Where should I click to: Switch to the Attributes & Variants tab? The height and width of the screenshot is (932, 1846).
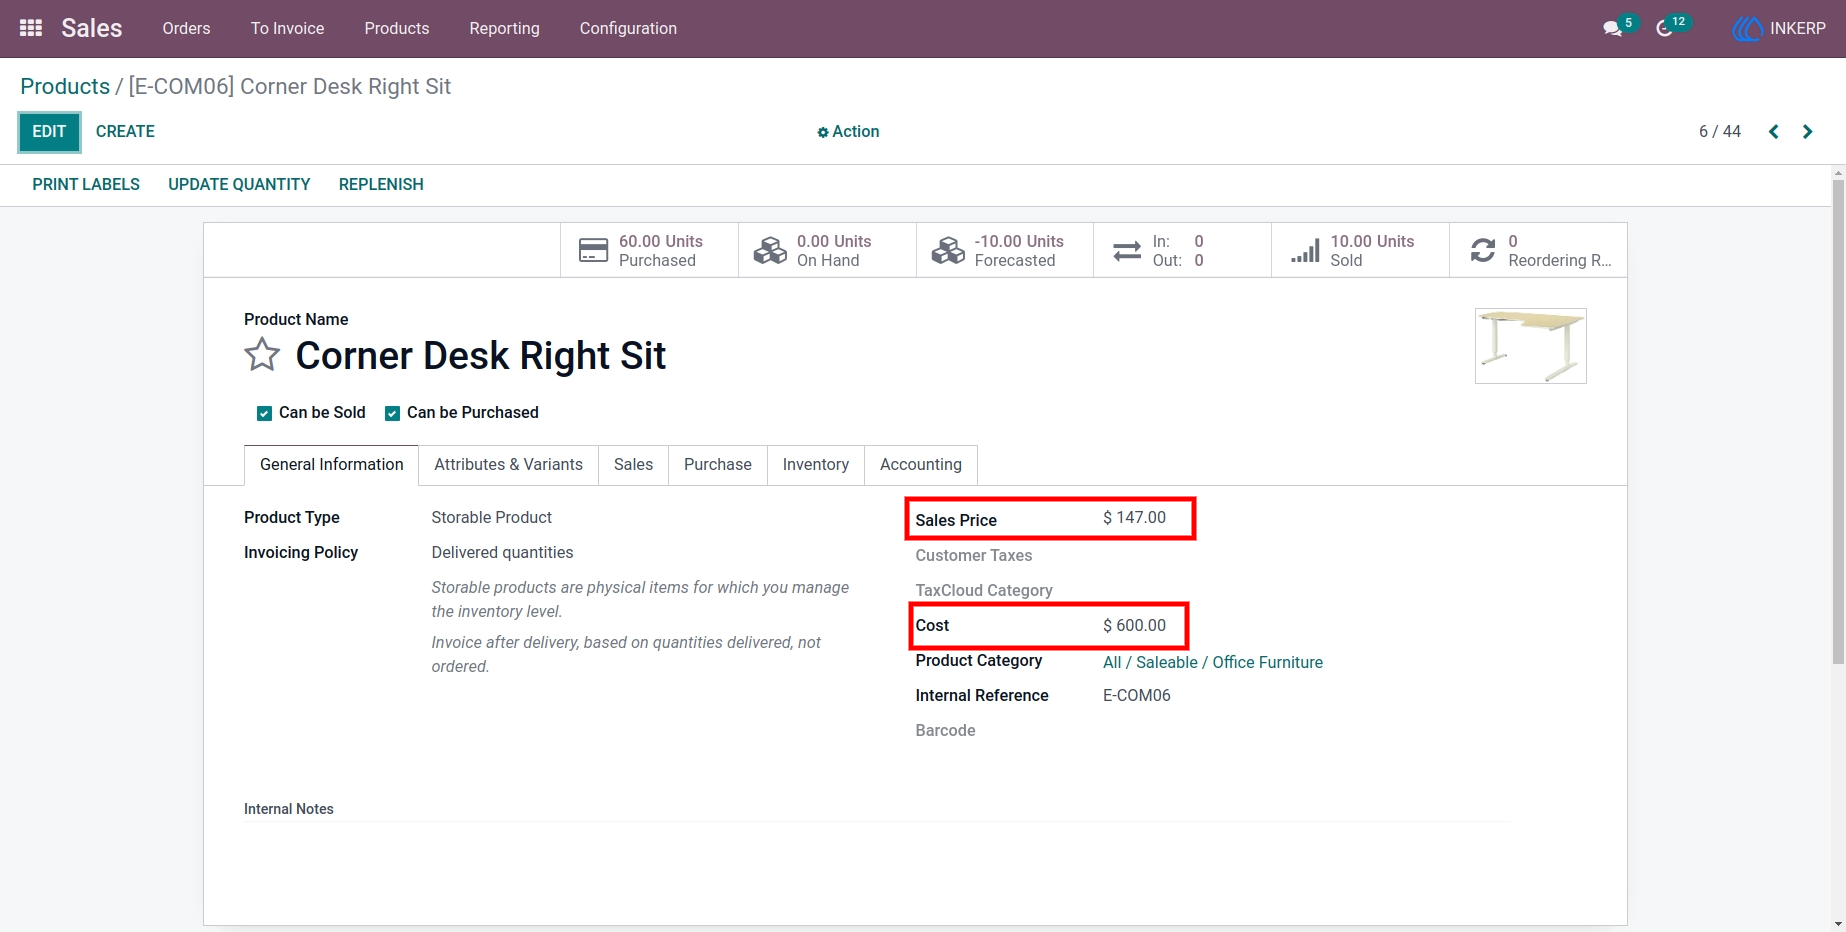coord(508,464)
